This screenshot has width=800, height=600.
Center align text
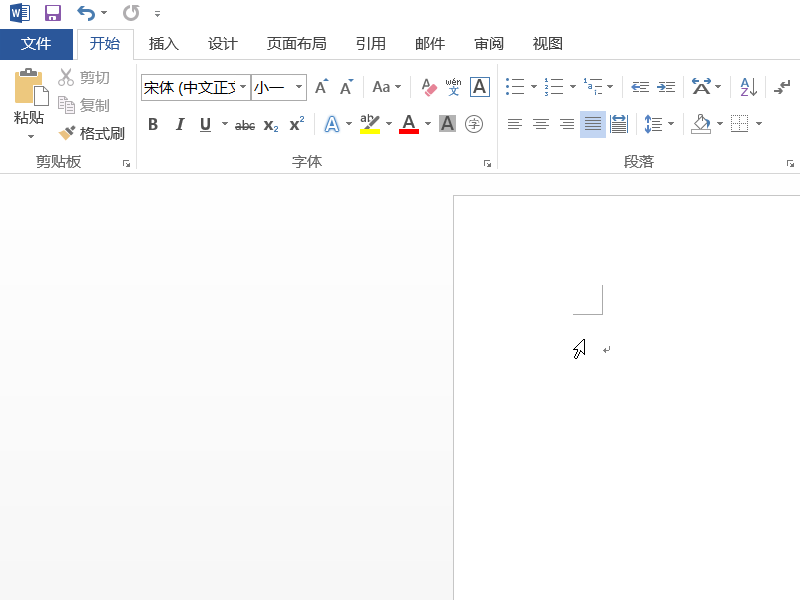(x=541, y=124)
